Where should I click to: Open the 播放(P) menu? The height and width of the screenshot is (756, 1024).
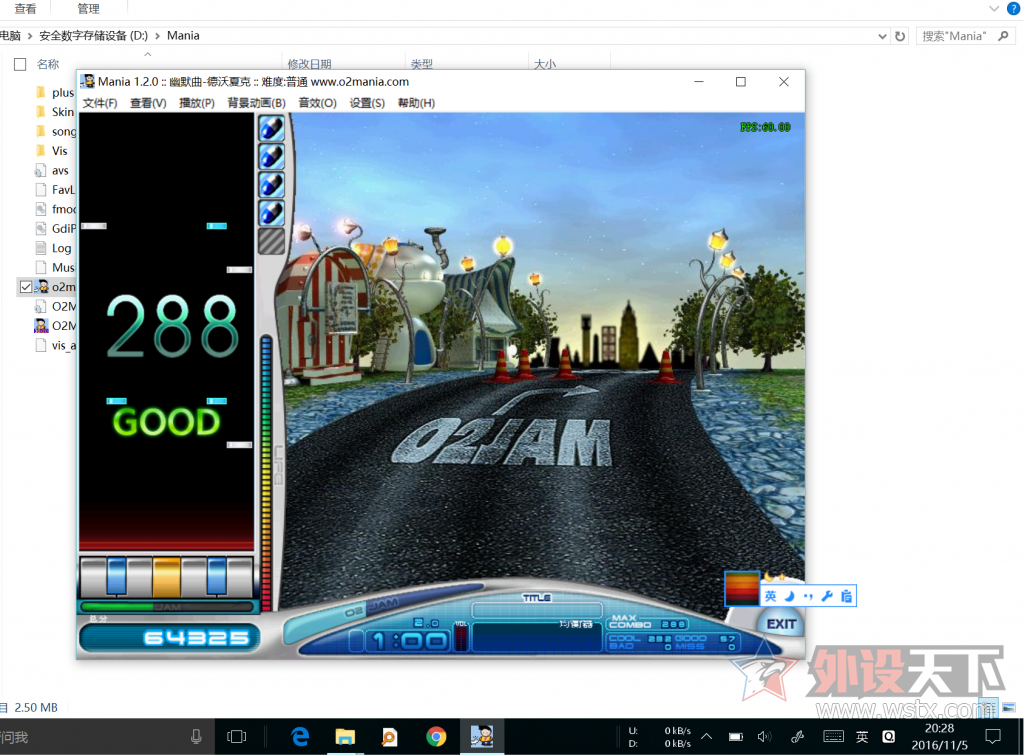(x=197, y=103)
